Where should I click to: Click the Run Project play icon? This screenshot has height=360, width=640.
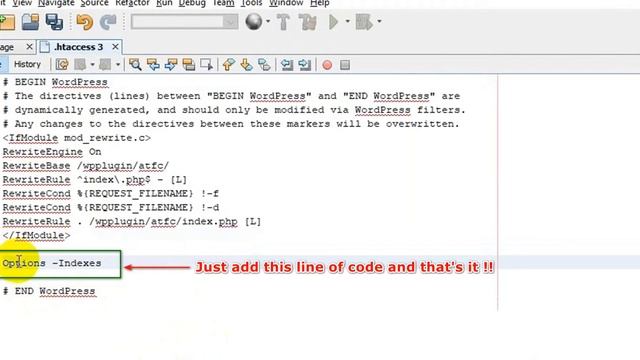[333, 22]
